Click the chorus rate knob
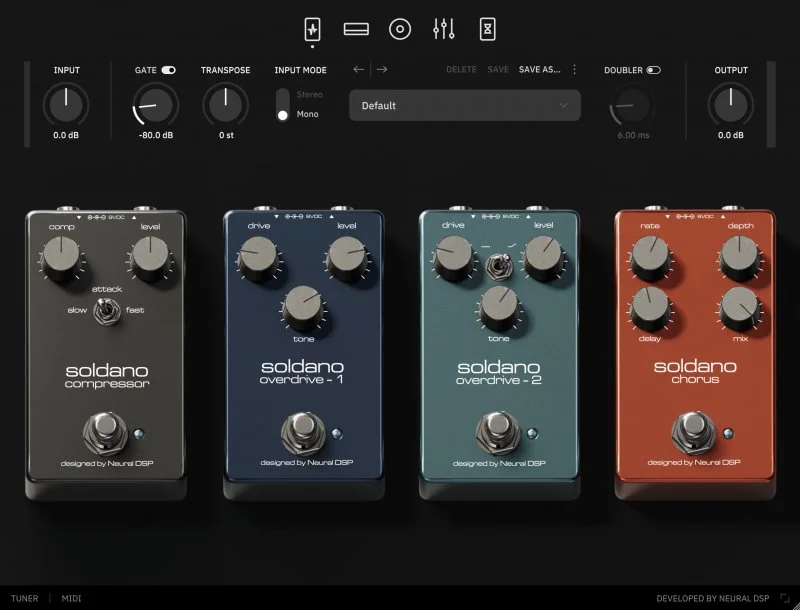Screen dimensions: 800x610 [x=649, y=257]
